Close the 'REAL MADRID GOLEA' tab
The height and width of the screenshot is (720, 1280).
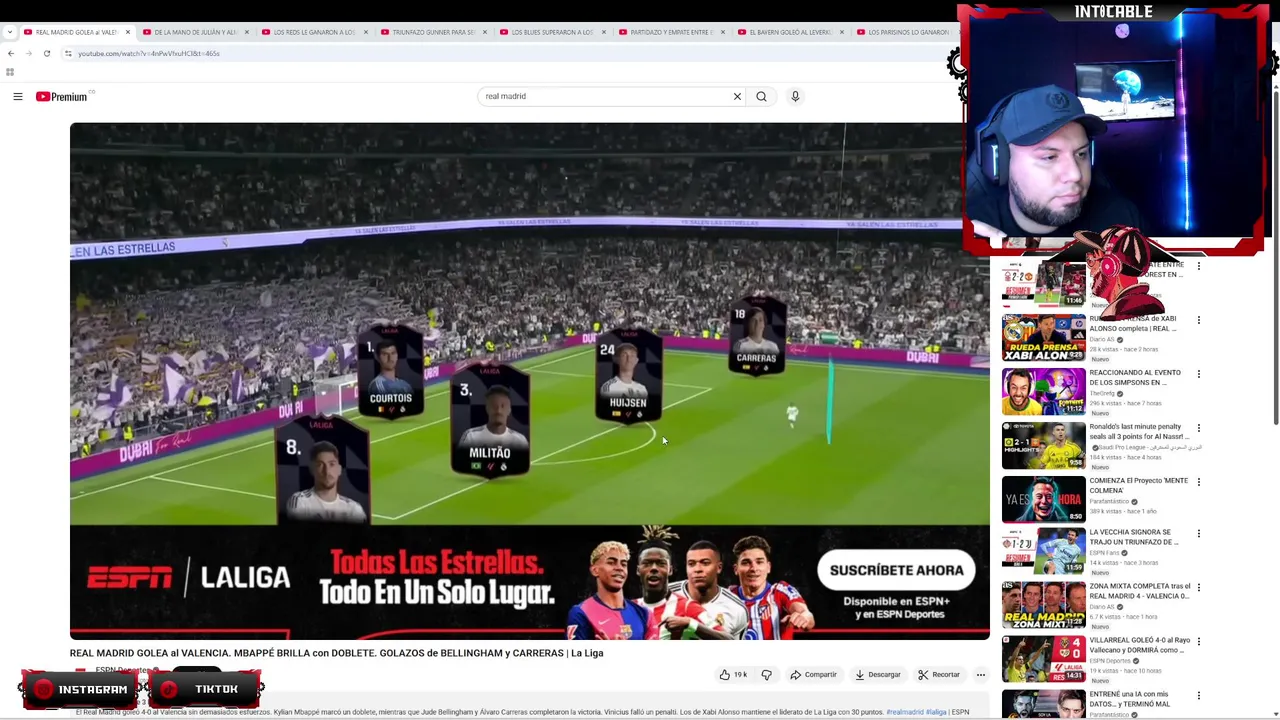click(127, 32)
